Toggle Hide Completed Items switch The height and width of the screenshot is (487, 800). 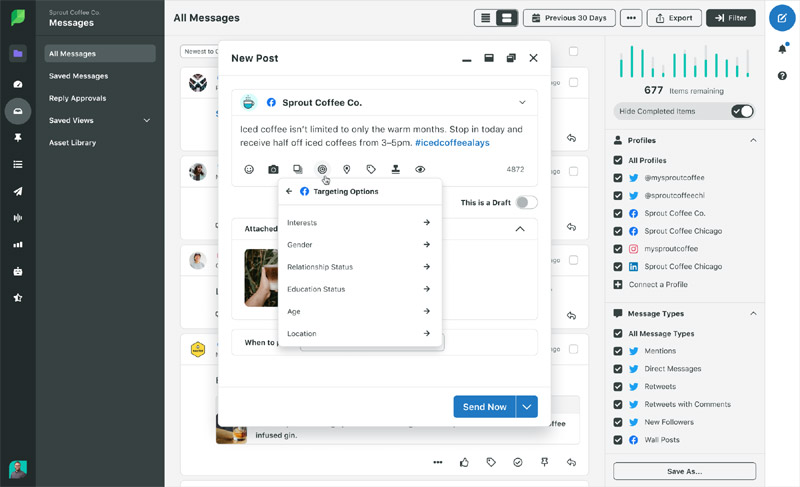click(742, 111)
